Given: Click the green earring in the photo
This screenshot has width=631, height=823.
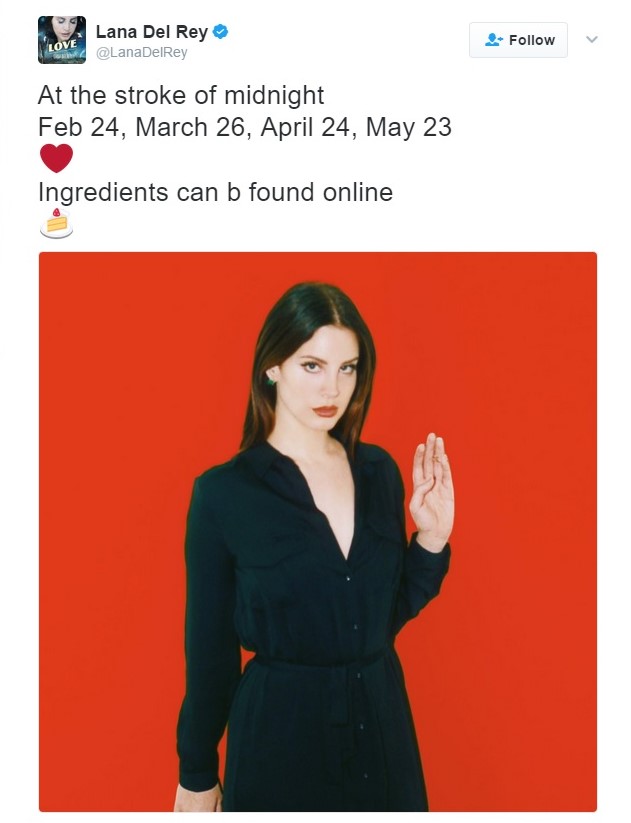Looking at the screenshot, I should 272,380.
